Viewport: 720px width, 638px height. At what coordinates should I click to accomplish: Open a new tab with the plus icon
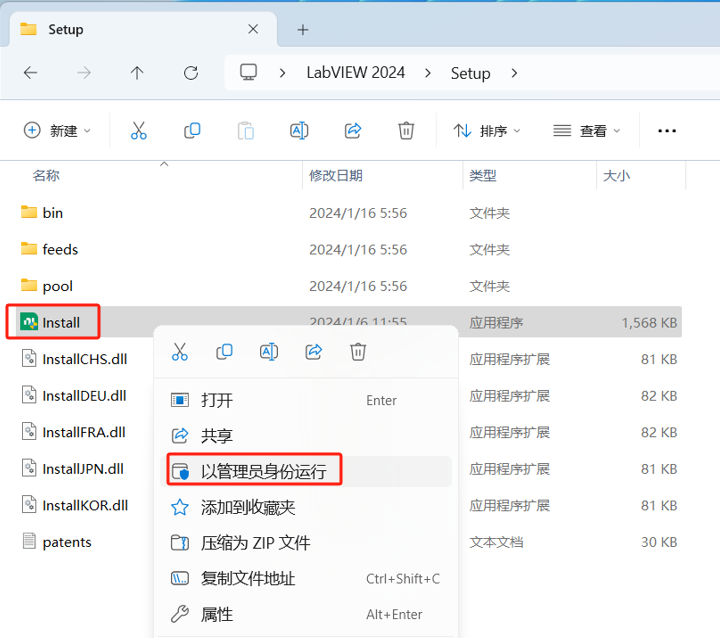(303, 30)
